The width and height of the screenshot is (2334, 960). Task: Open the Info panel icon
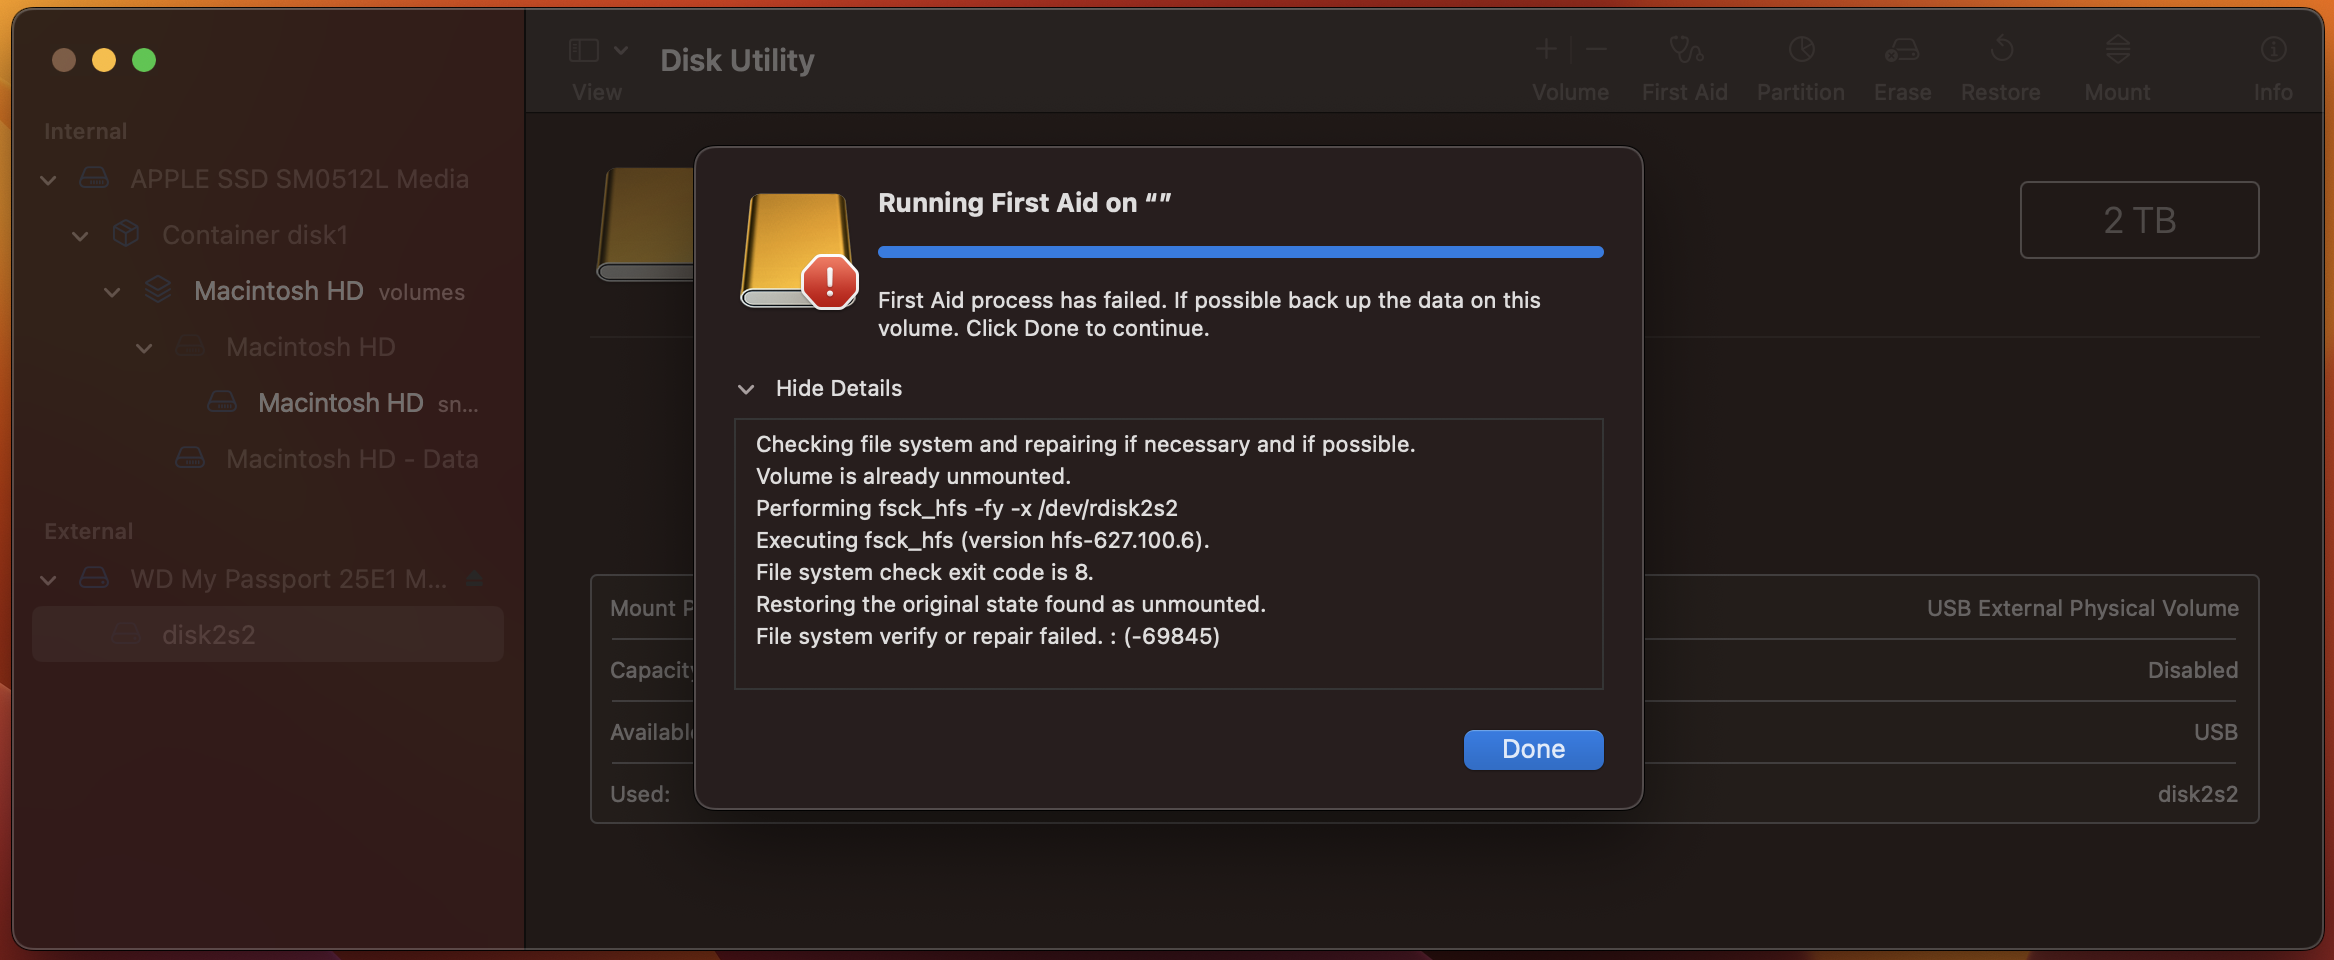pos(2273,50)
